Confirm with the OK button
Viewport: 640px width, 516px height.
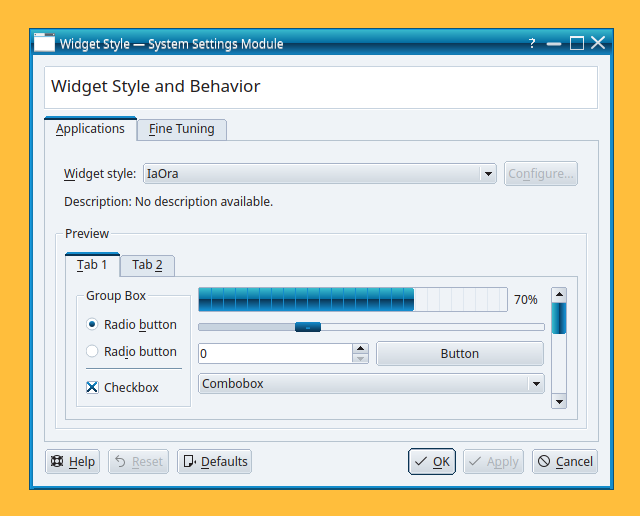(x=432, y=462)
